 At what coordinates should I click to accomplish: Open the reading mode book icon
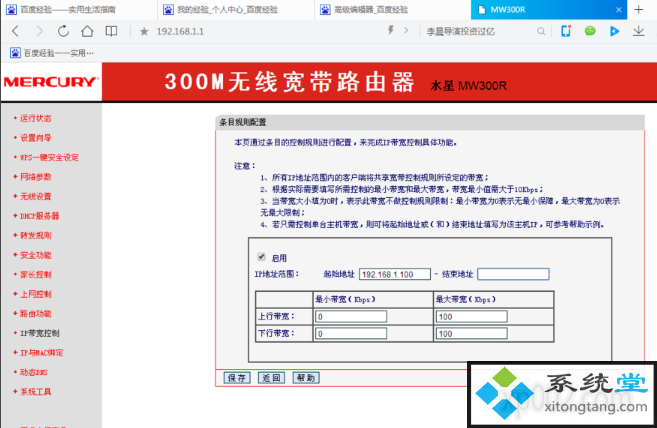(111, 31)
